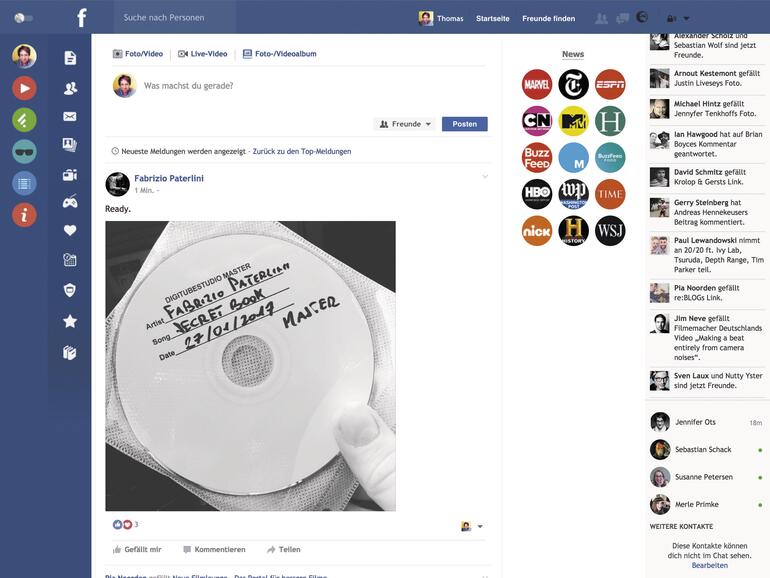Open chat with Susanne Petersen

tap(707, 477)
